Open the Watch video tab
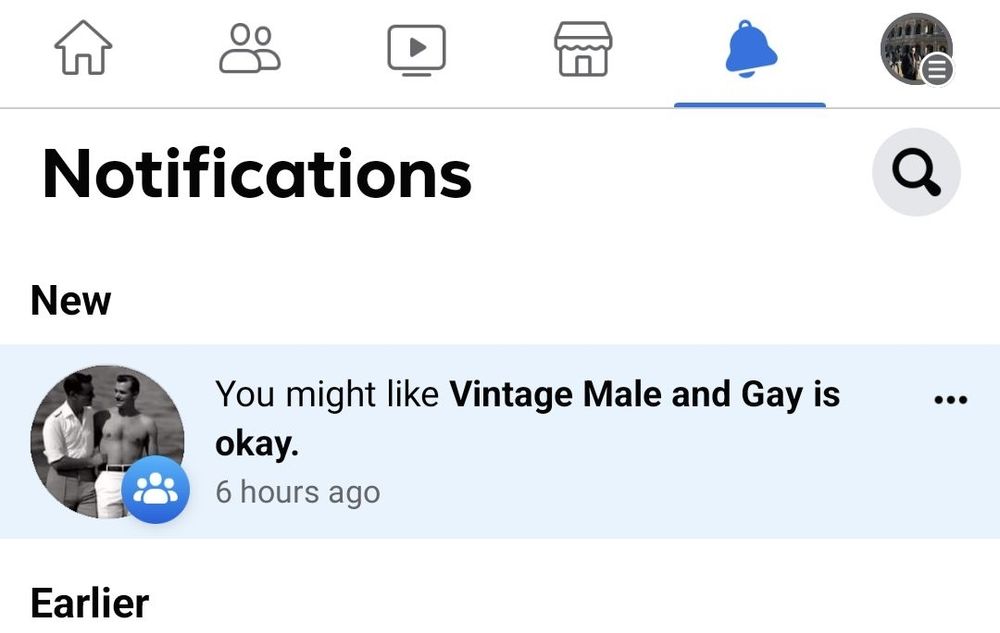1000x633 pixels. click(416, 48)
